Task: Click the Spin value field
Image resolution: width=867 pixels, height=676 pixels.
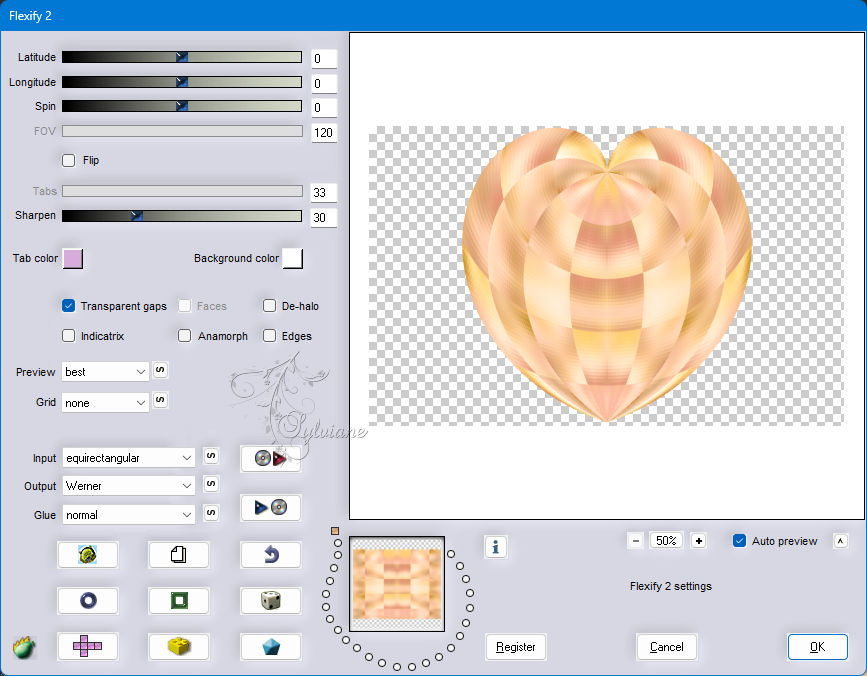Action: point(324,107)
